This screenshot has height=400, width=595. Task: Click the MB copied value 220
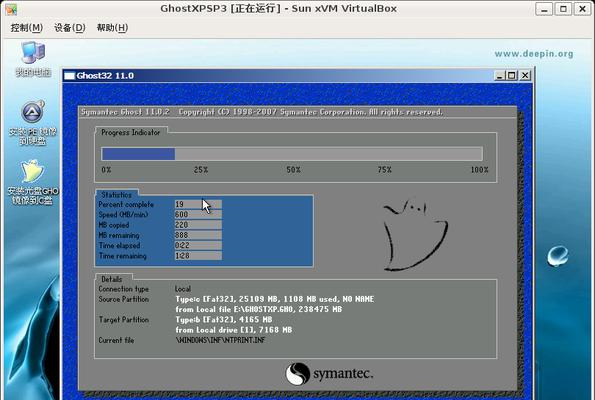(198, 225)
